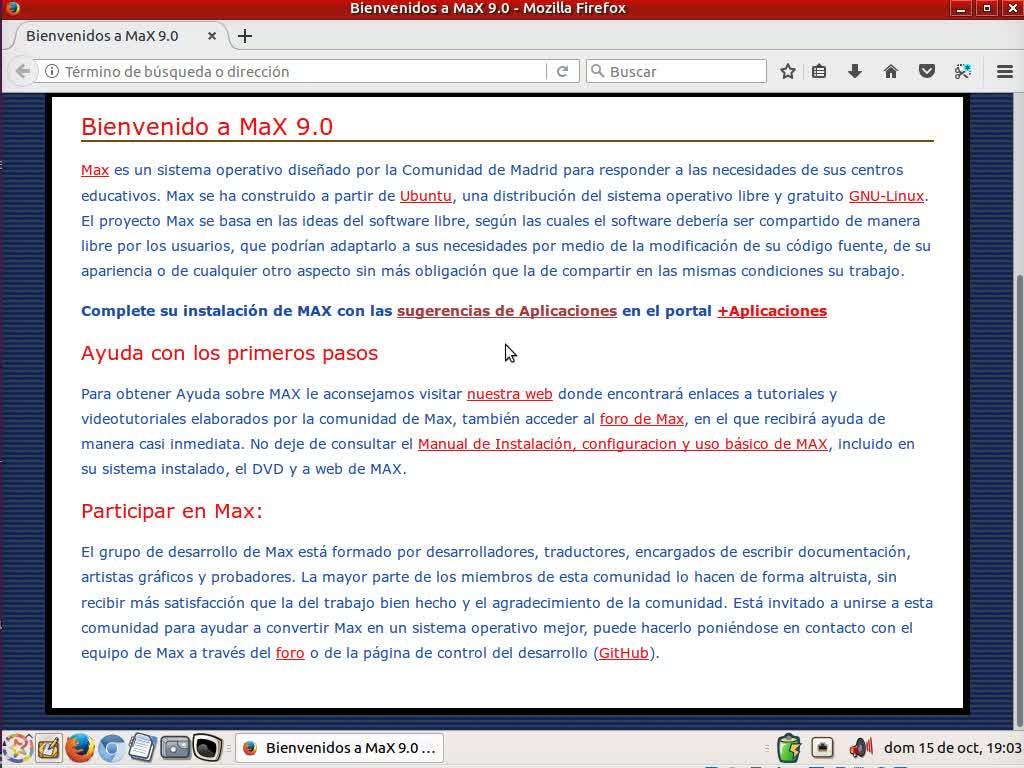Open the network connection tray icon
This screenshot has height=768, width=1024.
pos(822,747)
